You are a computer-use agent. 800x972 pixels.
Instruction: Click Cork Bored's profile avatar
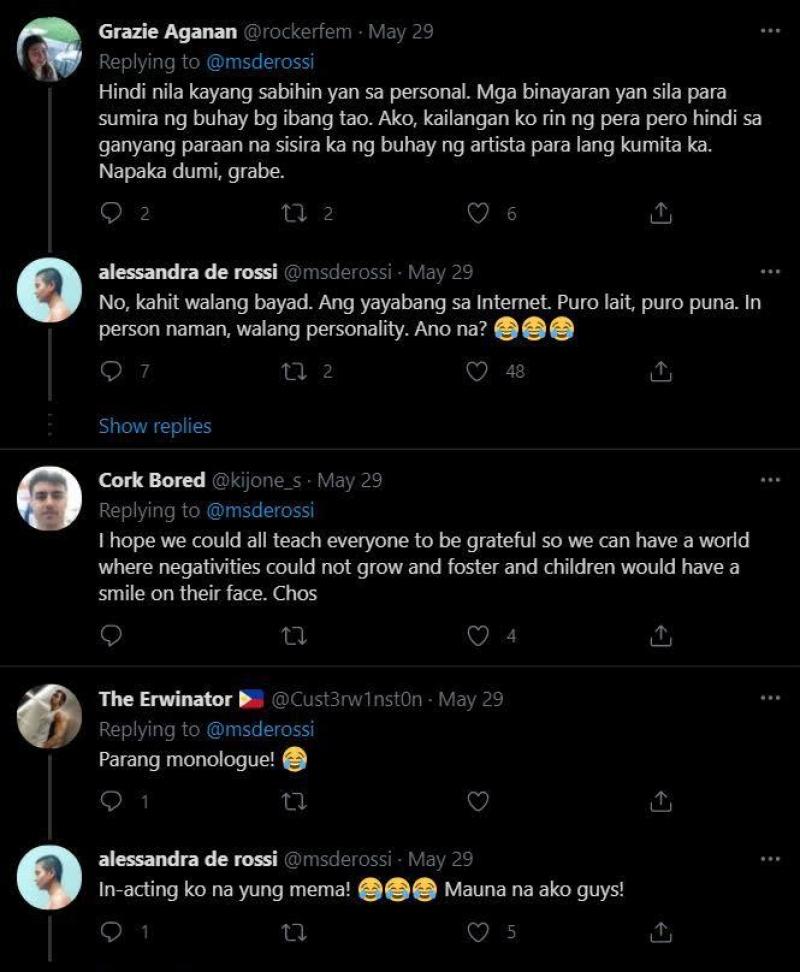pos(50,498)
